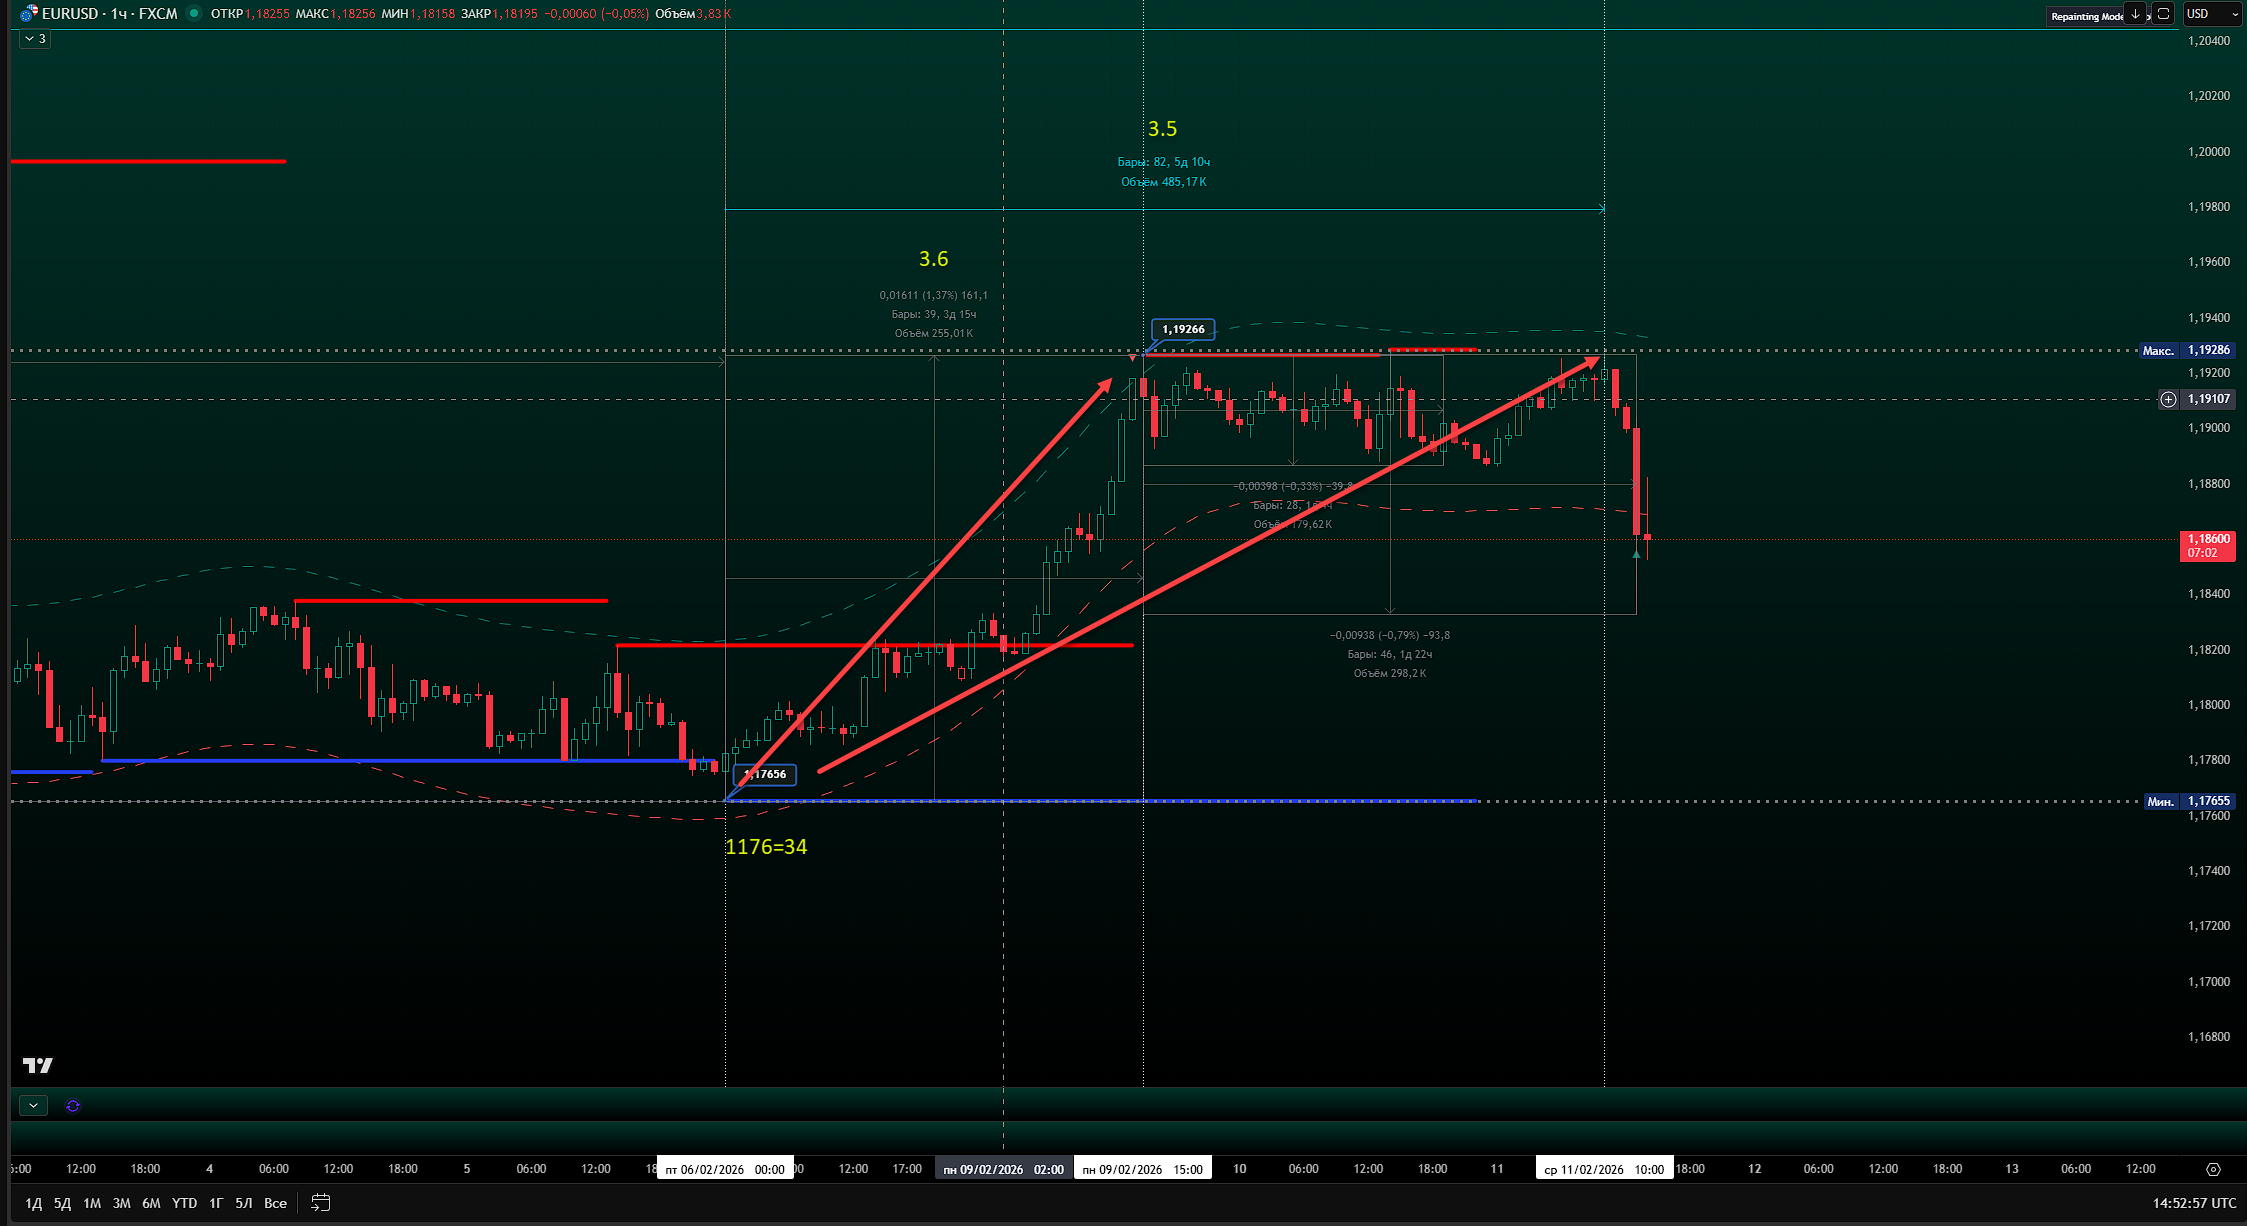
Task: Select the 1Д time range
Action: coord(33,1203)
